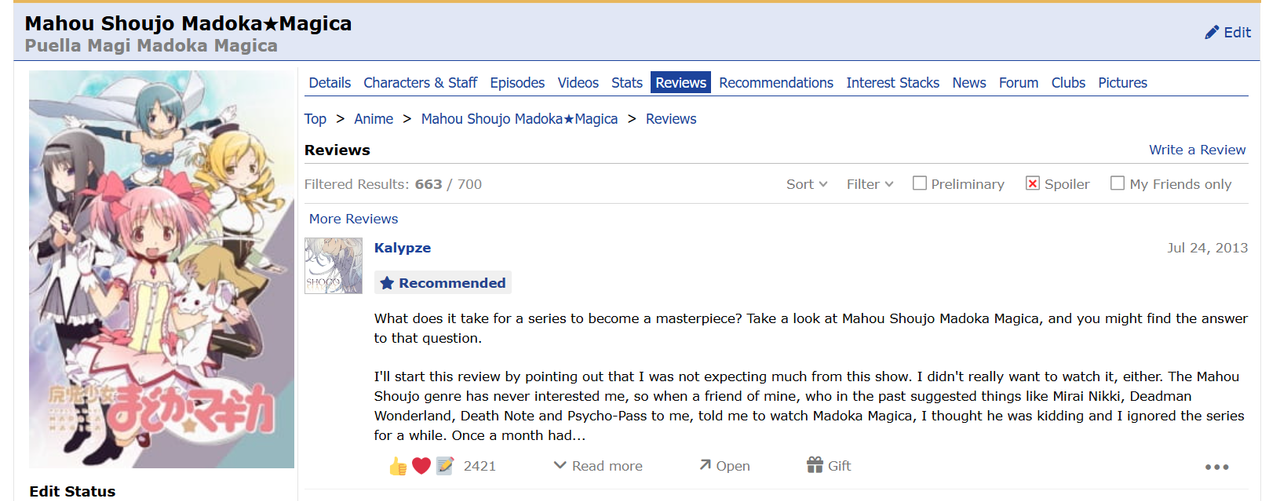
Task: Open the Sort dropdown
Action: (x=807, y=184)
